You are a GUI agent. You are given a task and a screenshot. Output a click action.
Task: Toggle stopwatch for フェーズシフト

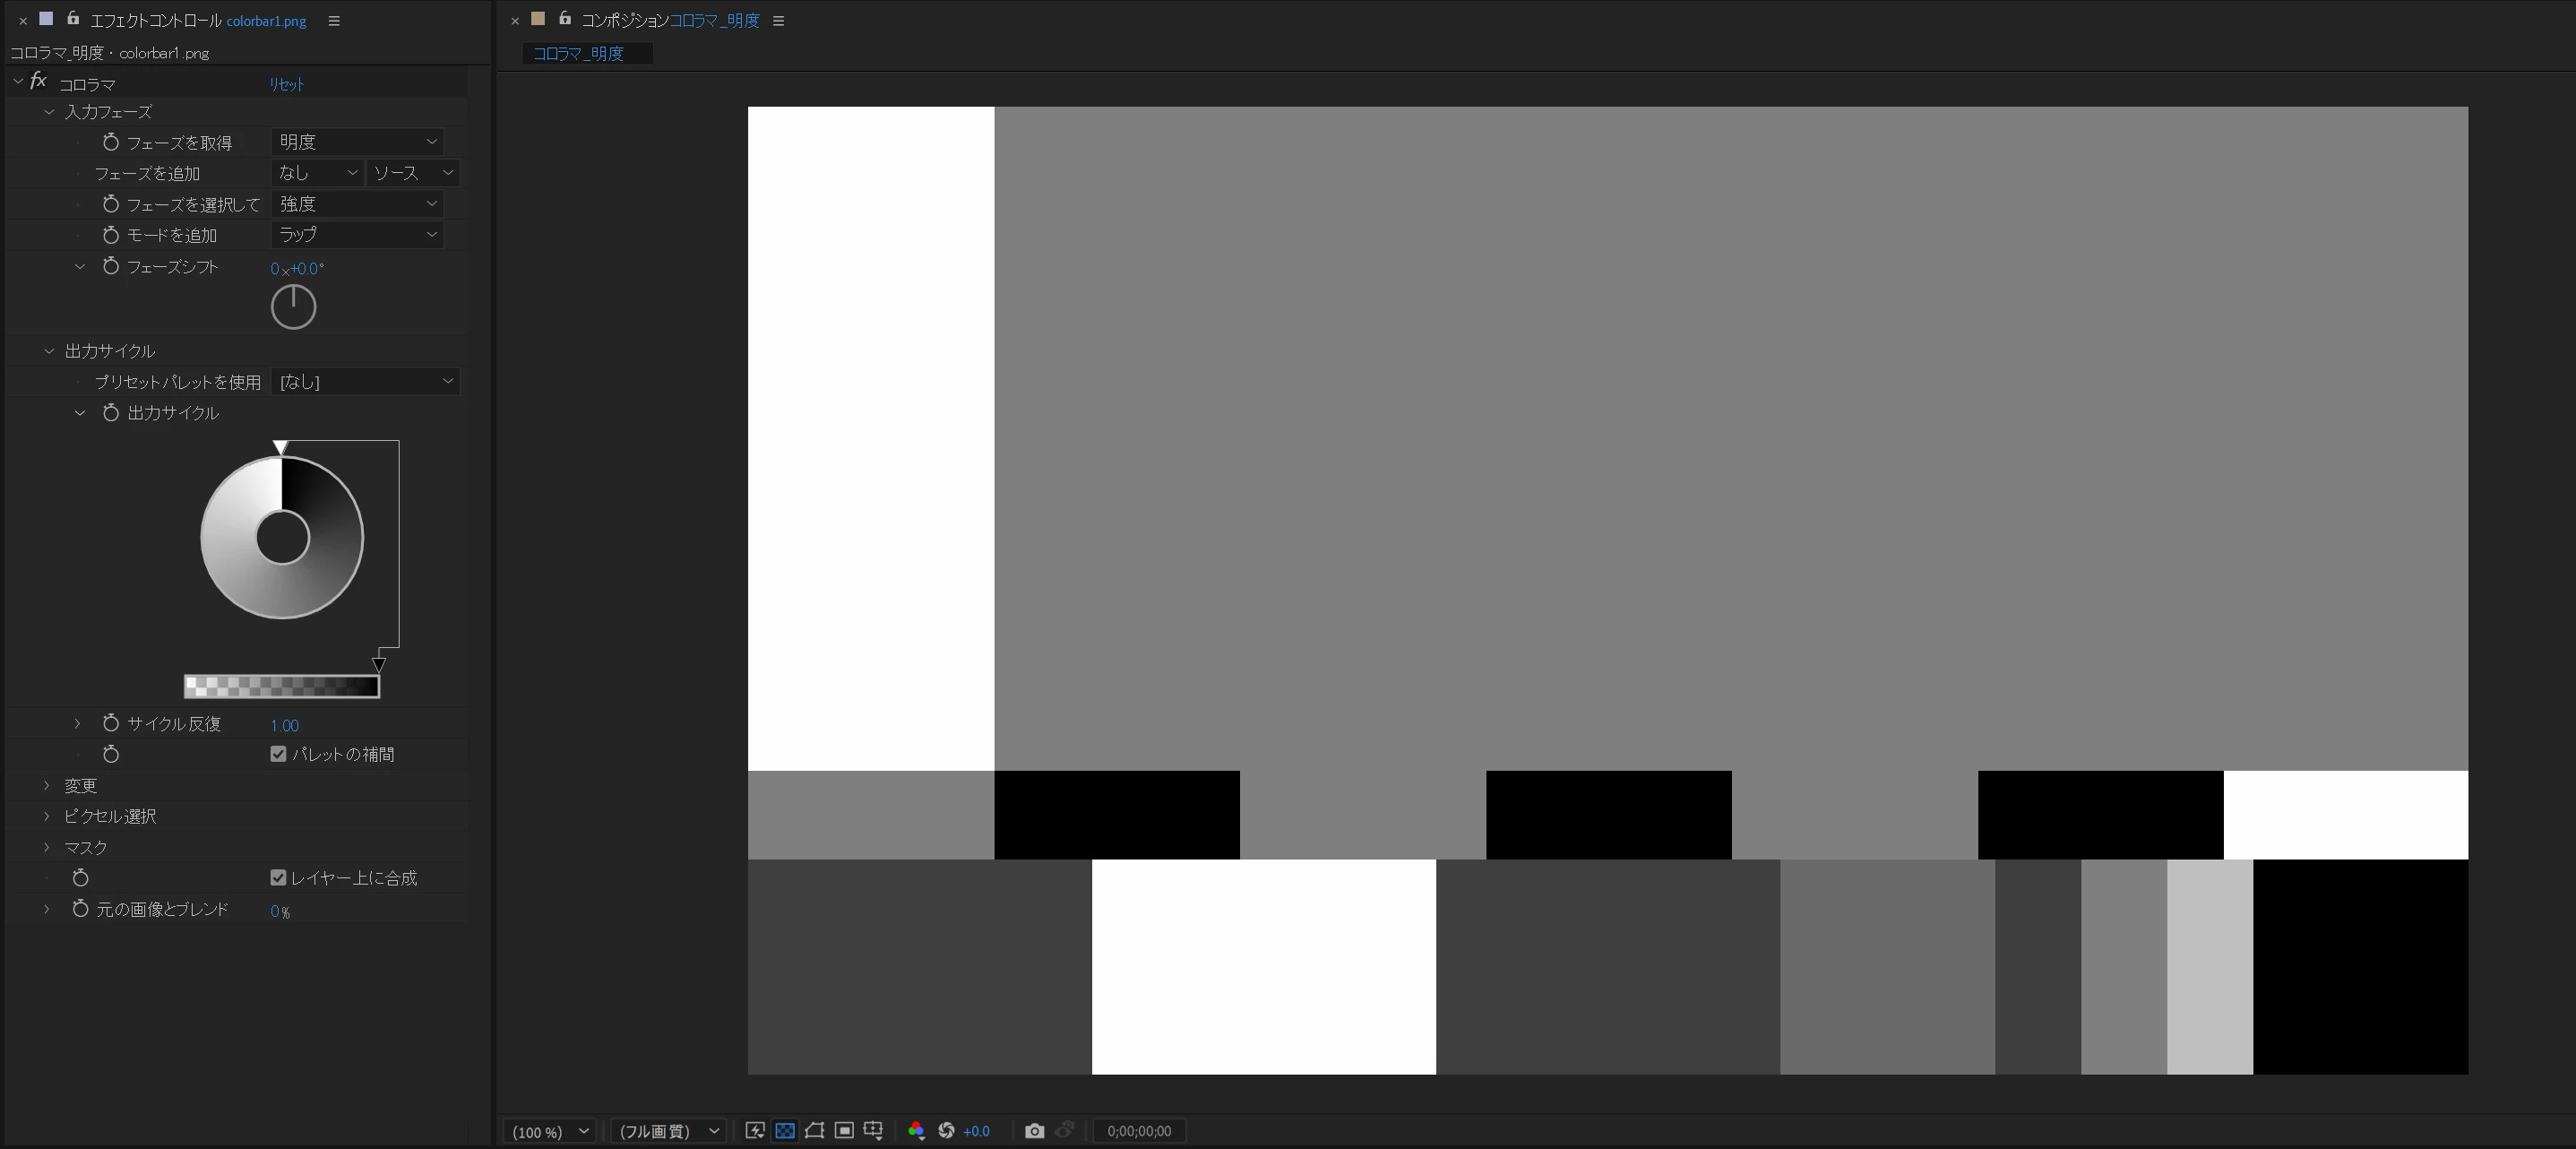[111, 267]
